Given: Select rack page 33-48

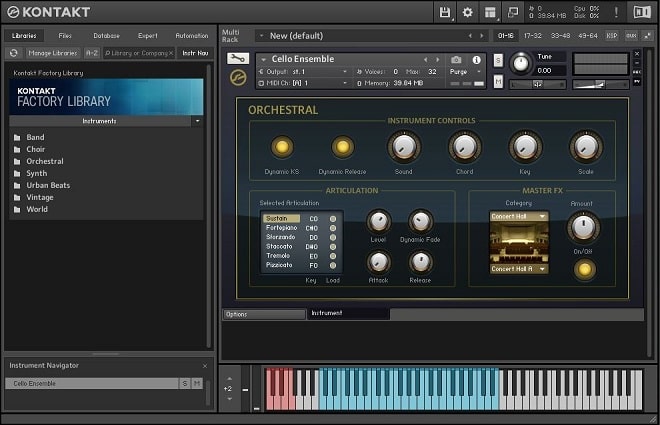Looking at the screenshot, I should (560, 36).
